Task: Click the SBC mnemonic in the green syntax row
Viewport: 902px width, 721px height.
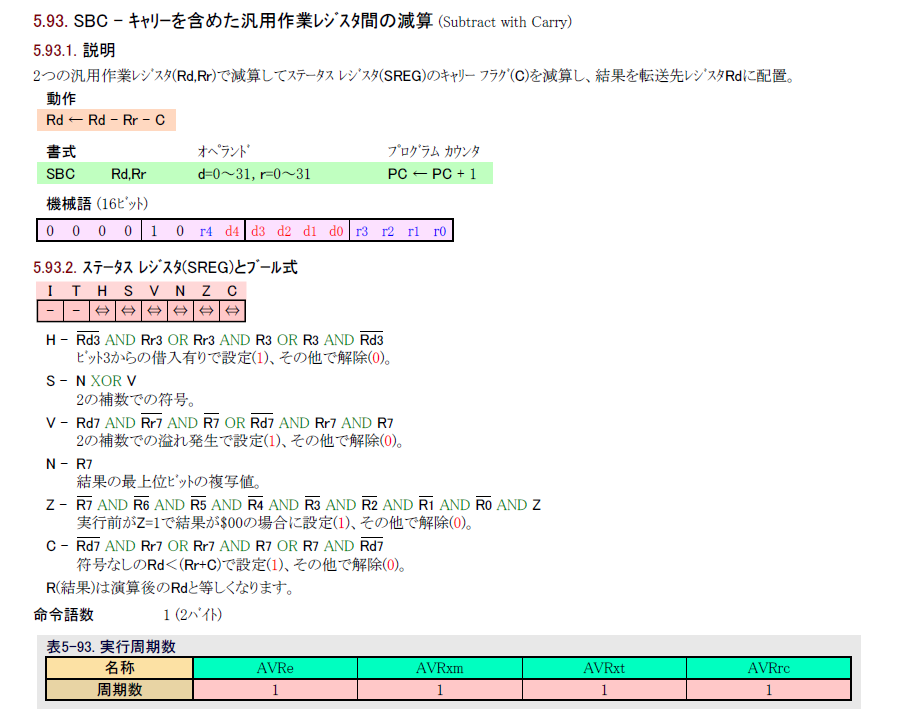Action: 61,174
